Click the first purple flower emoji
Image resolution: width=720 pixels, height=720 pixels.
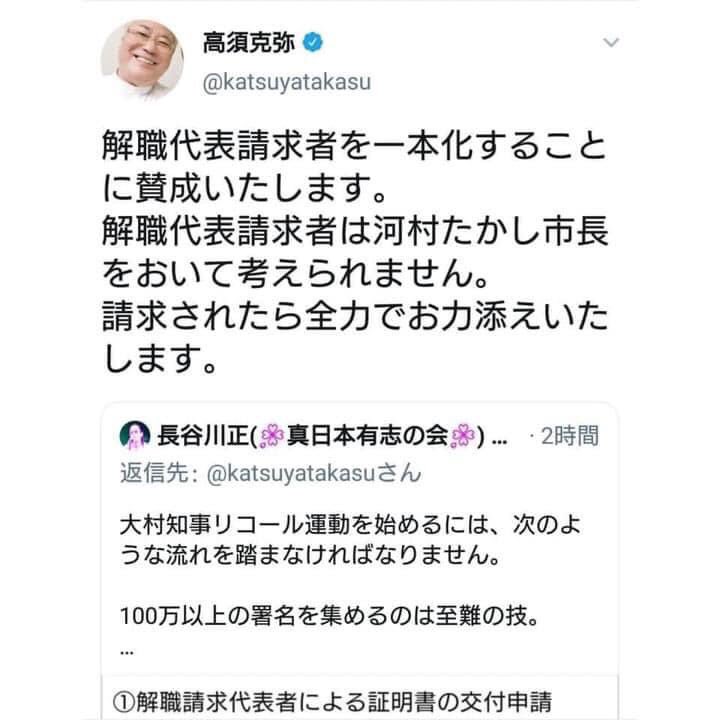click(272, 436)
